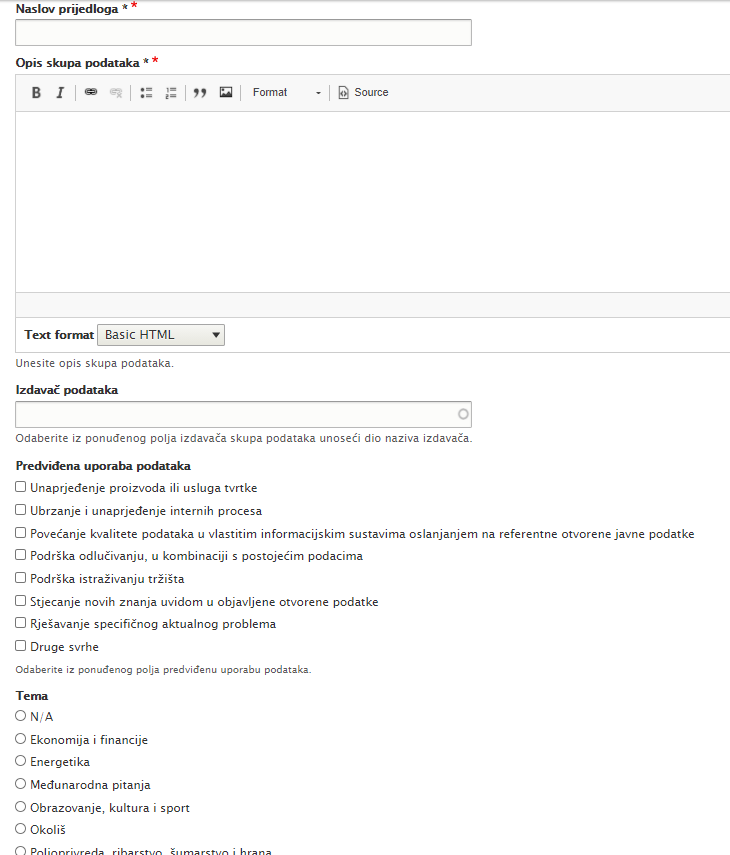Focus the 'Izdavač podataka' autocomplete field
730x855 pixels.
pos(237,414)
